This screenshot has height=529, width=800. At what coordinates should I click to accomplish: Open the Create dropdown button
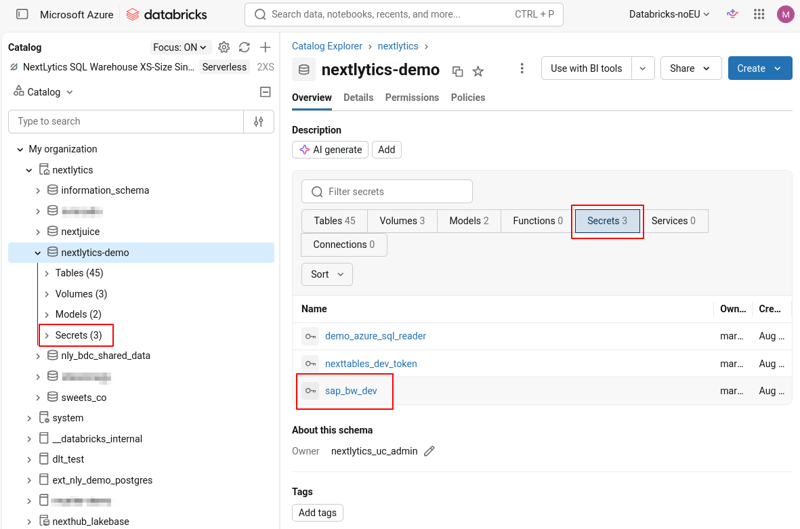tap(760, 68)
